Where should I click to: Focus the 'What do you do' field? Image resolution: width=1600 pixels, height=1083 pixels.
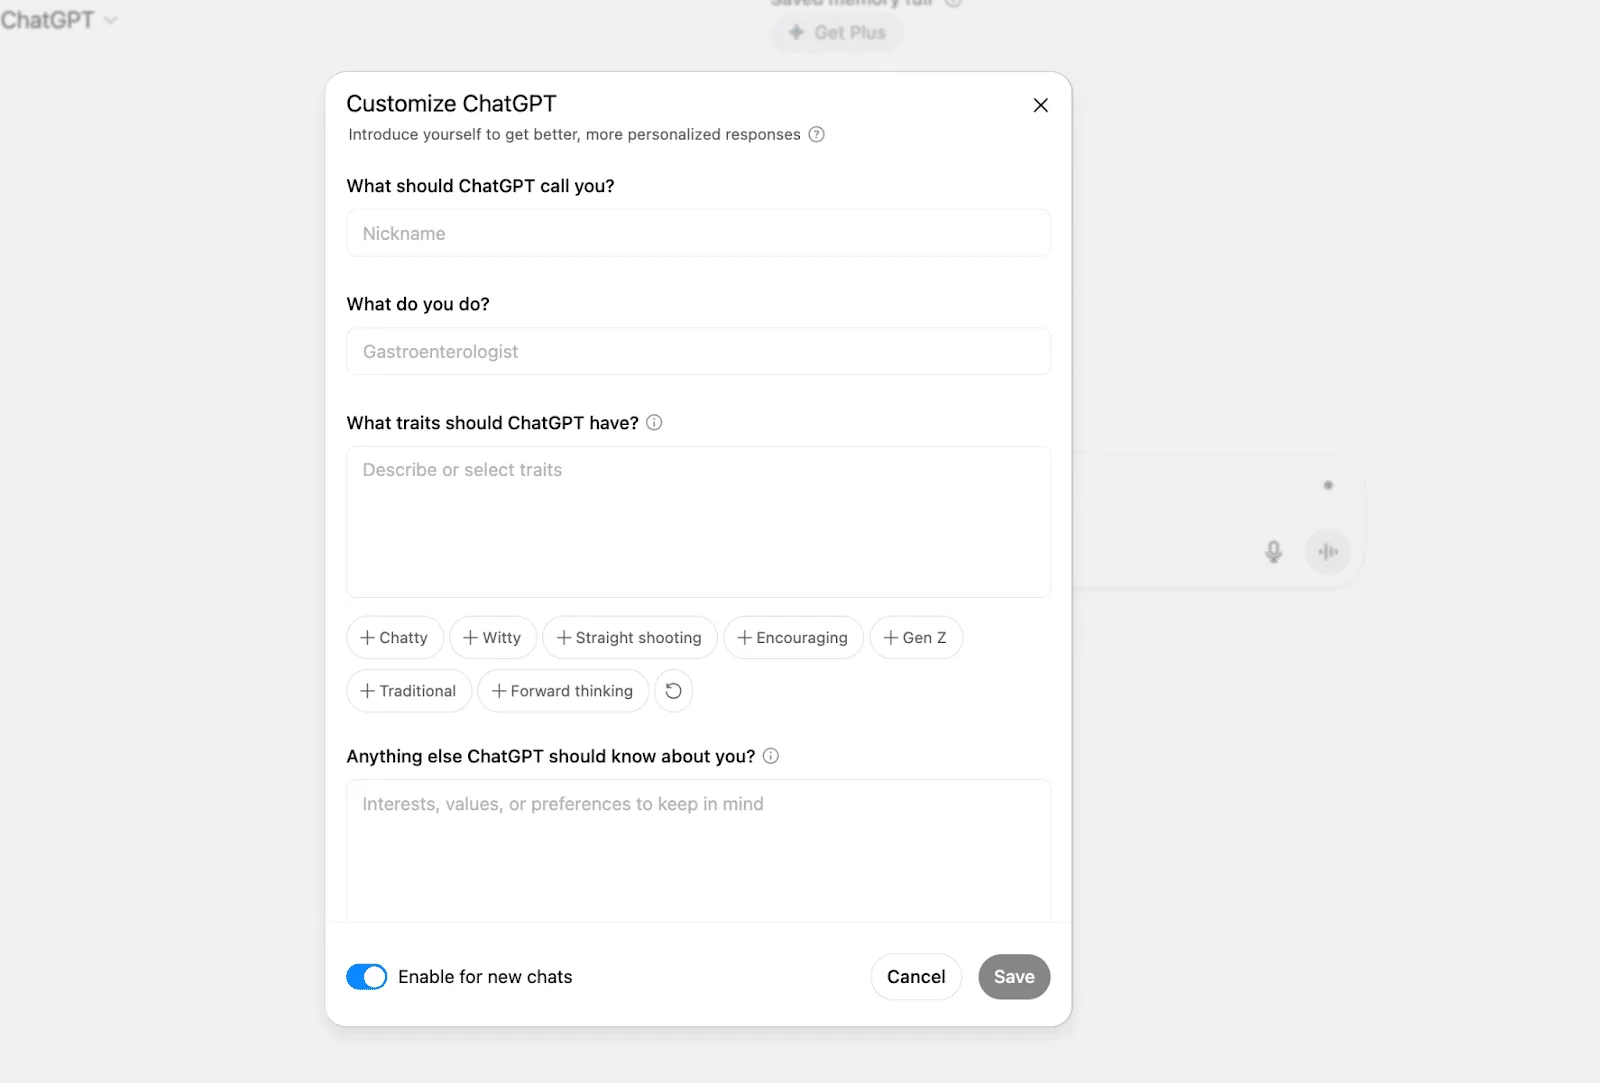tap(698, 351)
